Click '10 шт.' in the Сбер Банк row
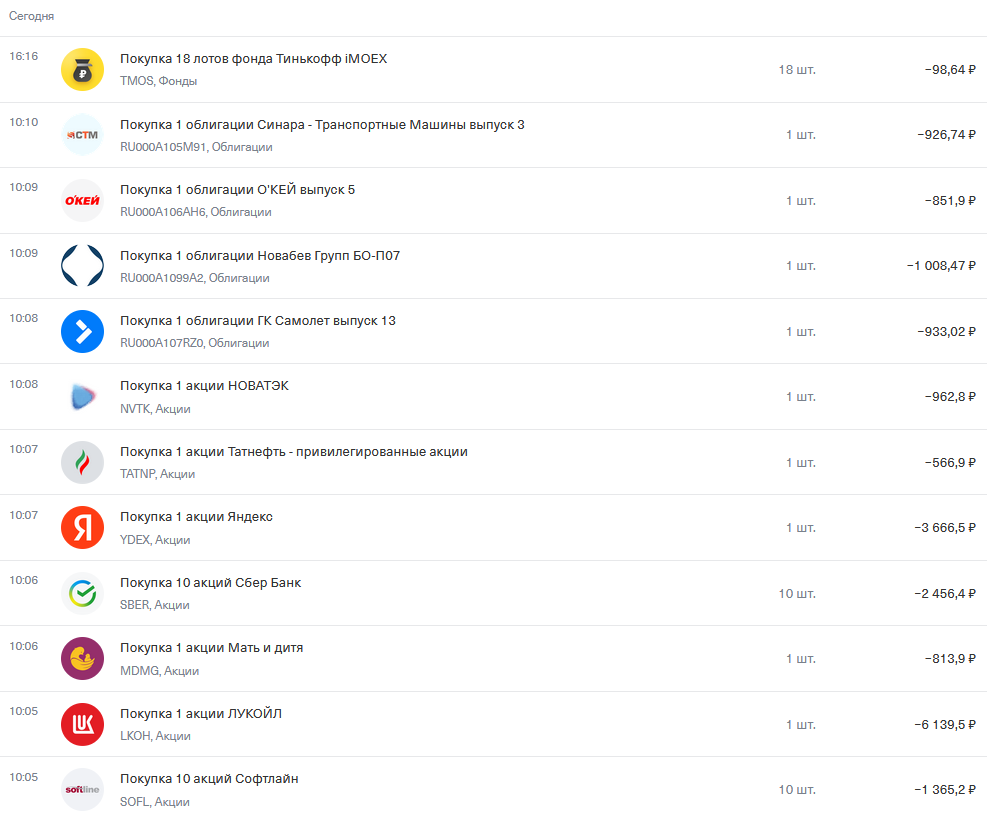Screen dimensions: 1005x821 pyautogui.click(x=797, y=593)
